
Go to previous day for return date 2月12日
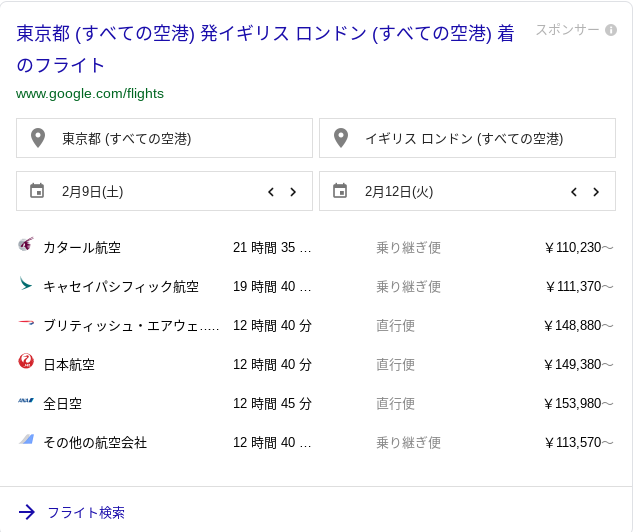[x=574, y=192]
